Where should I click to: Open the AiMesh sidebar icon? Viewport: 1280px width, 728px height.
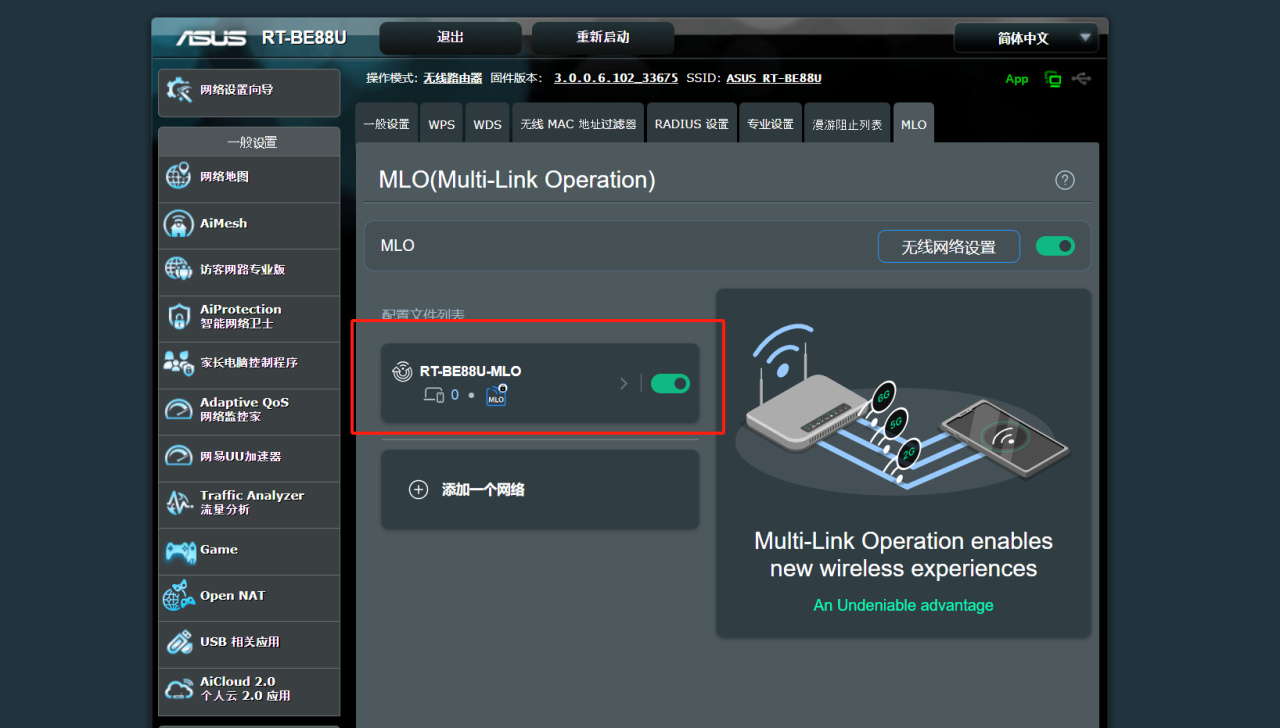178,224
